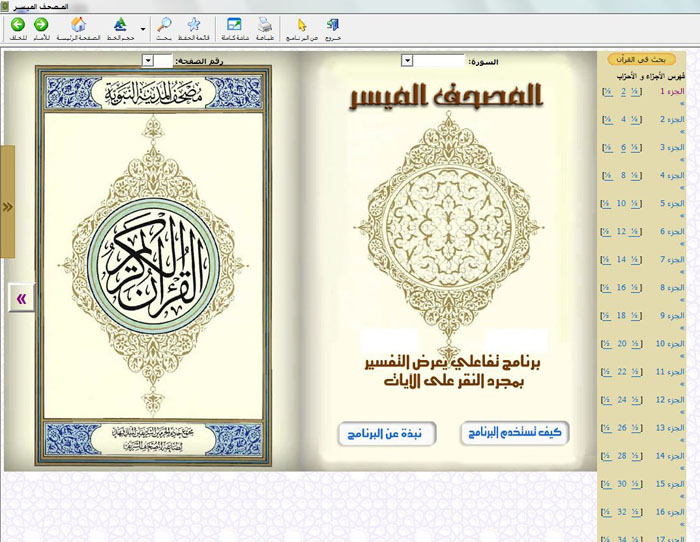The image size is (700, 542).
Task: Open الجزء 6 link
Action: (673, 232)
